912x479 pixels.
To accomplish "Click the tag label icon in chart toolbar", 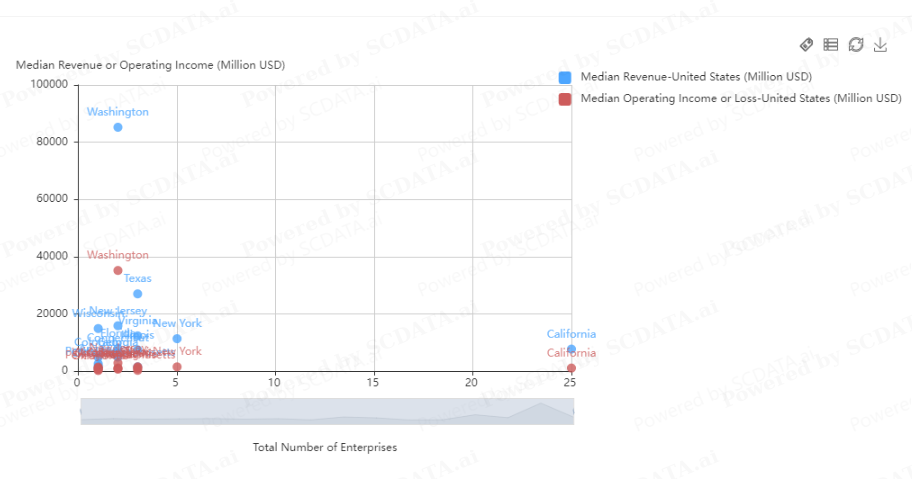I will [x=806, y=45].
